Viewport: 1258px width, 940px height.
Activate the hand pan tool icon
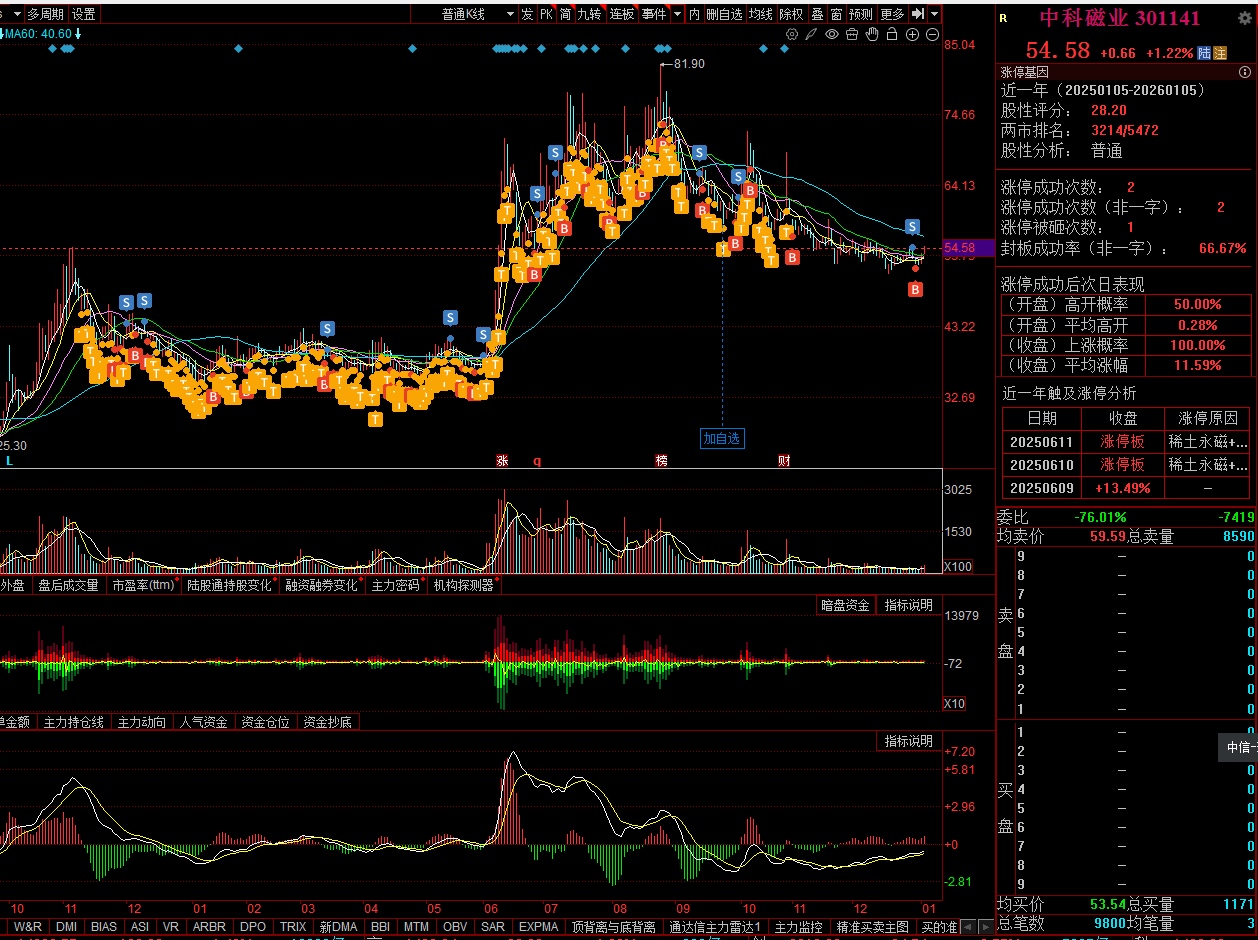click(872, 34)
